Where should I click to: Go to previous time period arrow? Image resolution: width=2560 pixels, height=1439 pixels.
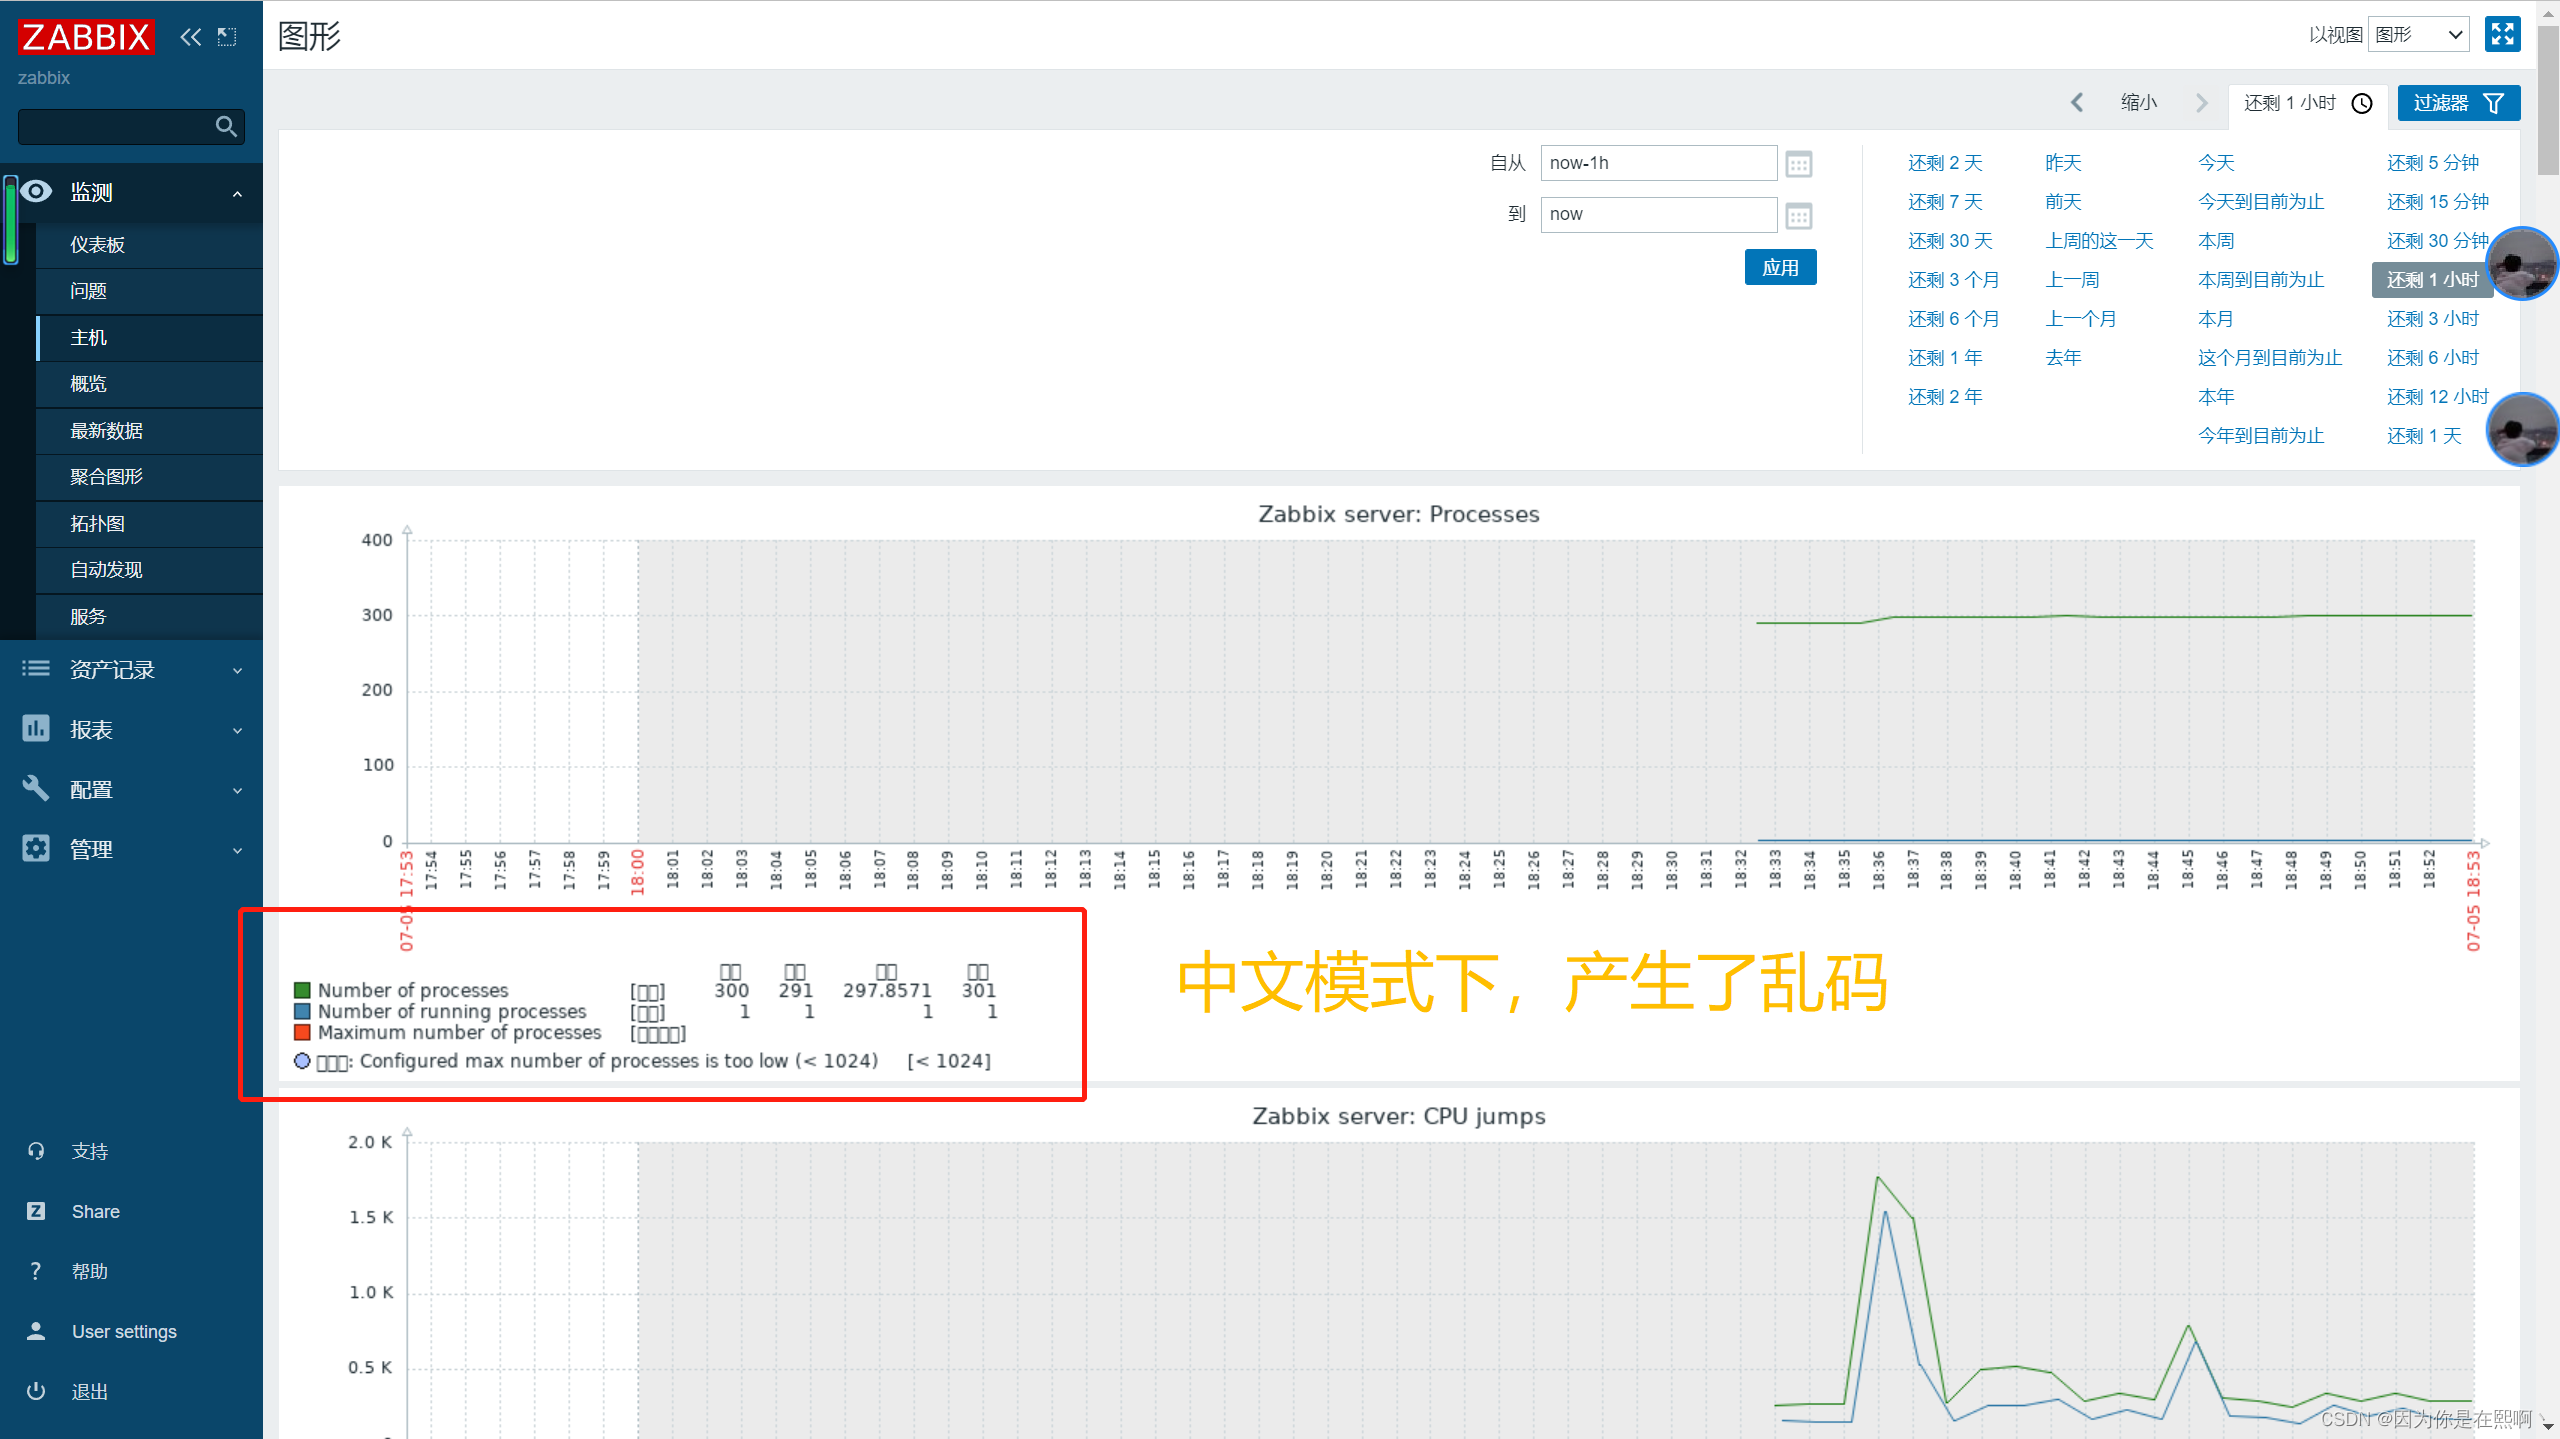pyautogui.click(x=2077, y=102)
